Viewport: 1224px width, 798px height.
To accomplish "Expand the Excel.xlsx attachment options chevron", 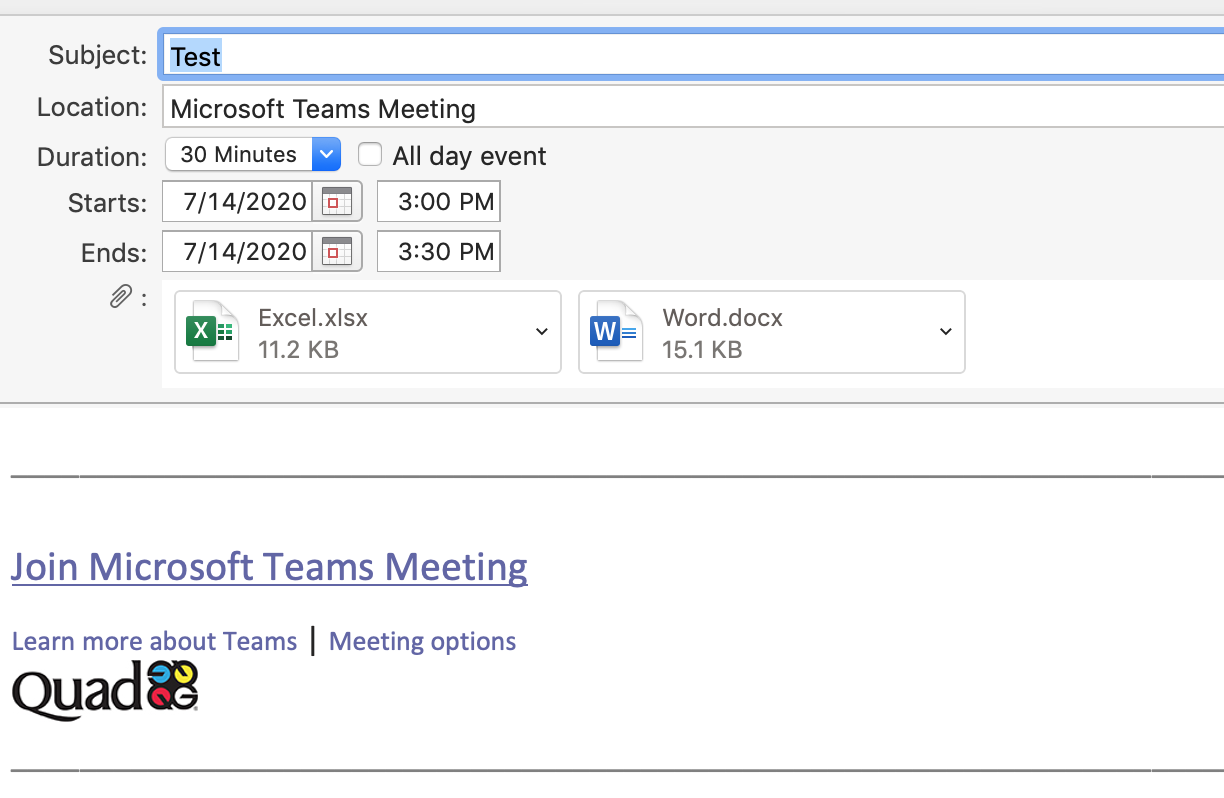I will pyautogui.click(x=541, y=332).
